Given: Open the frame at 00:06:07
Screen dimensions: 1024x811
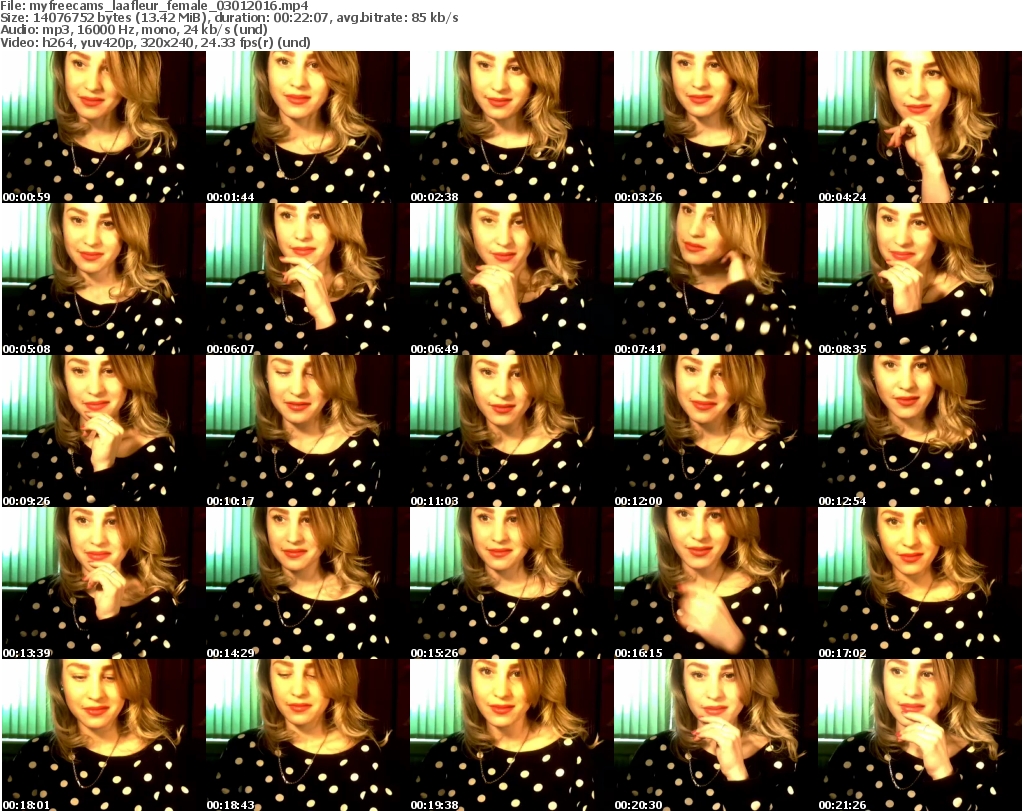Looking at the screenshot, I should coord(308,279).
